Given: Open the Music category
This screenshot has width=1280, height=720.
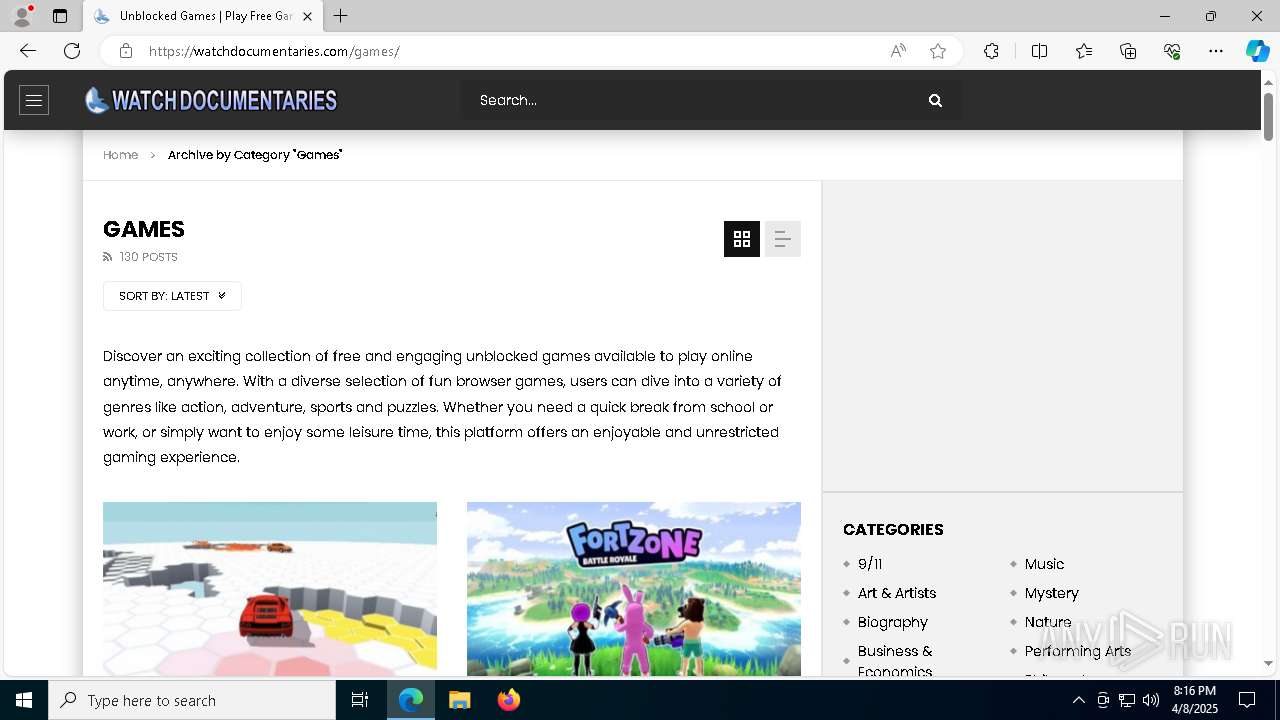Looking at the screenshot, I should [1044, 564].
